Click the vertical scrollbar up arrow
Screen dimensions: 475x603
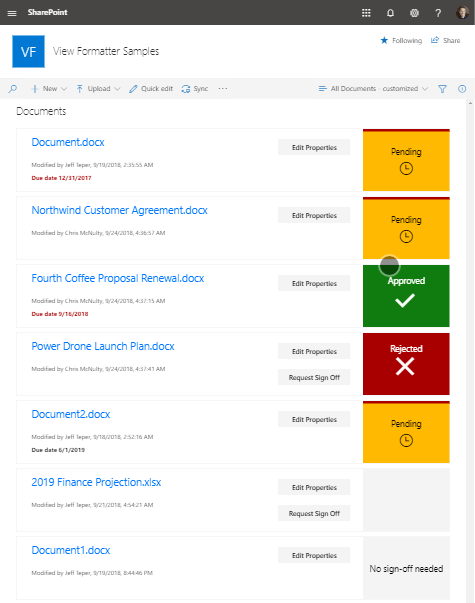[x=470, y=103]
